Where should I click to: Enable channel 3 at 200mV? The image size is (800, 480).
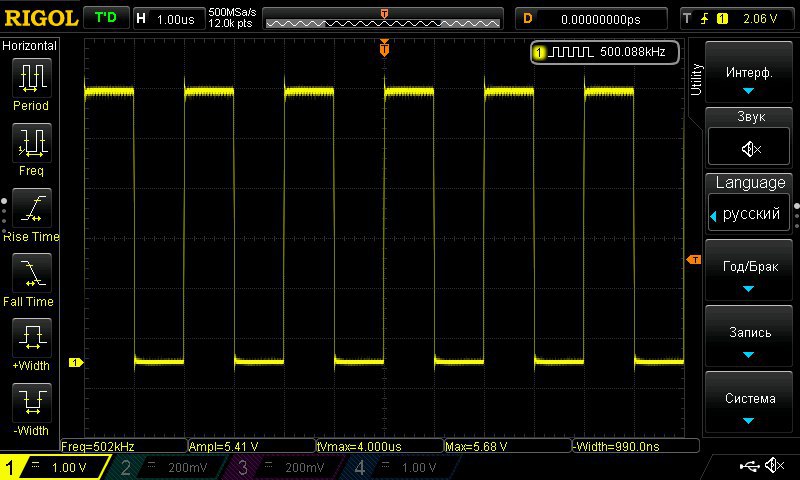(282, 467)
